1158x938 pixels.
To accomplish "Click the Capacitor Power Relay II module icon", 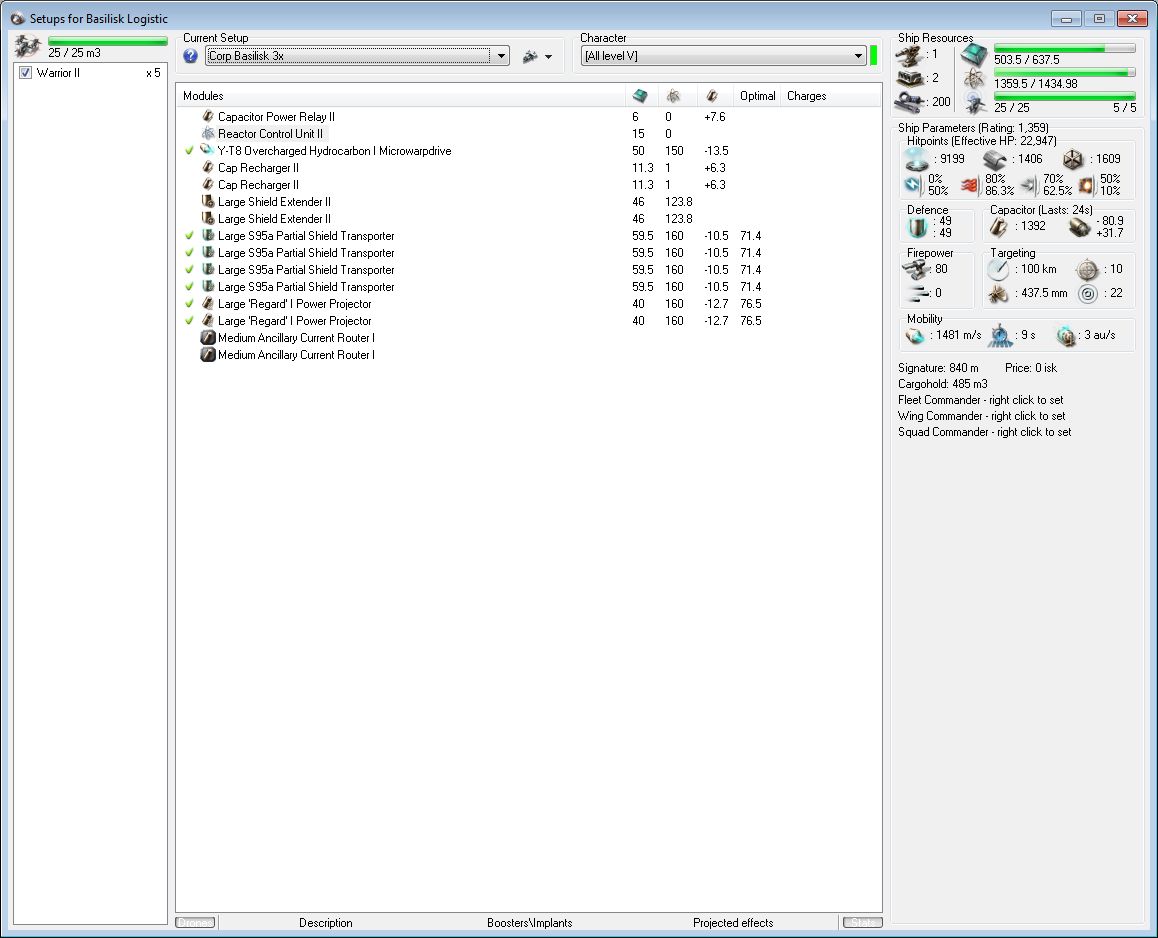I will [x=208, y=116].
